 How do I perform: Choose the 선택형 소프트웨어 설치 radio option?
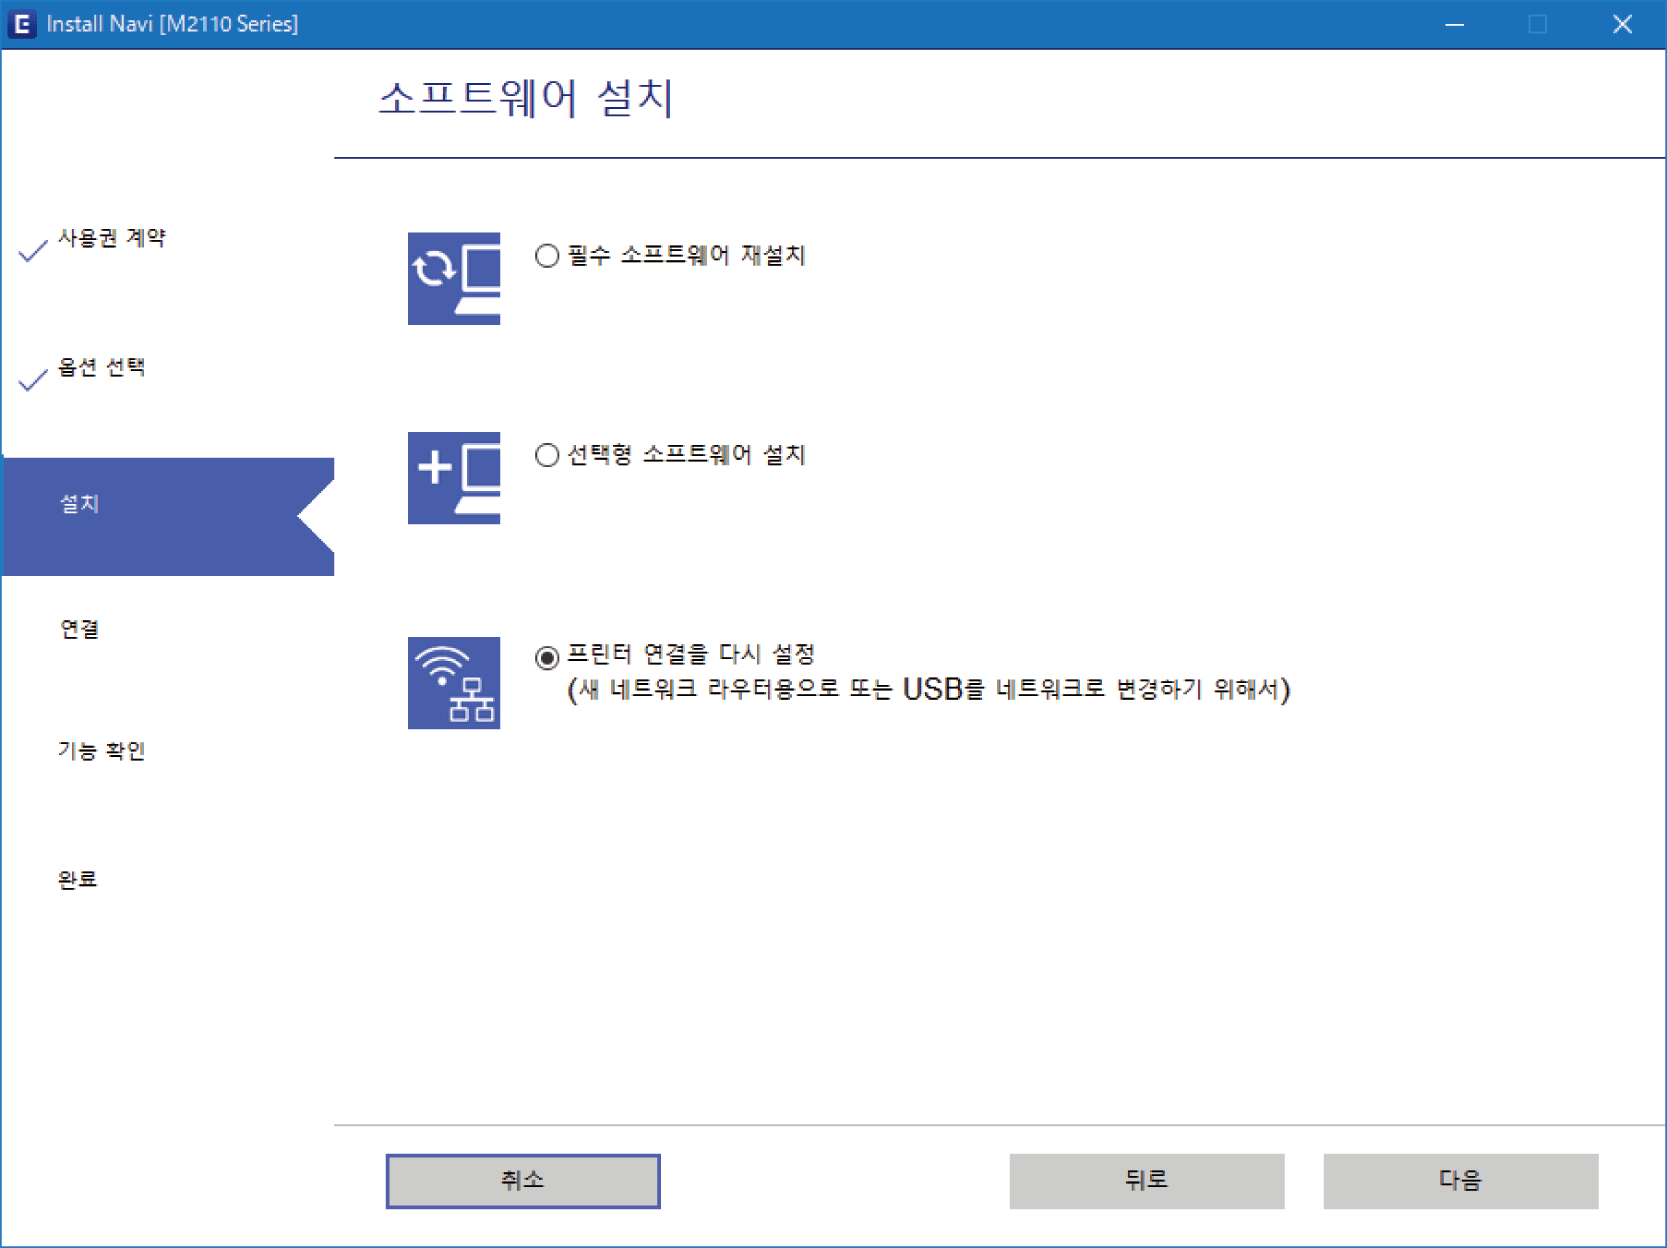(547, 456)
